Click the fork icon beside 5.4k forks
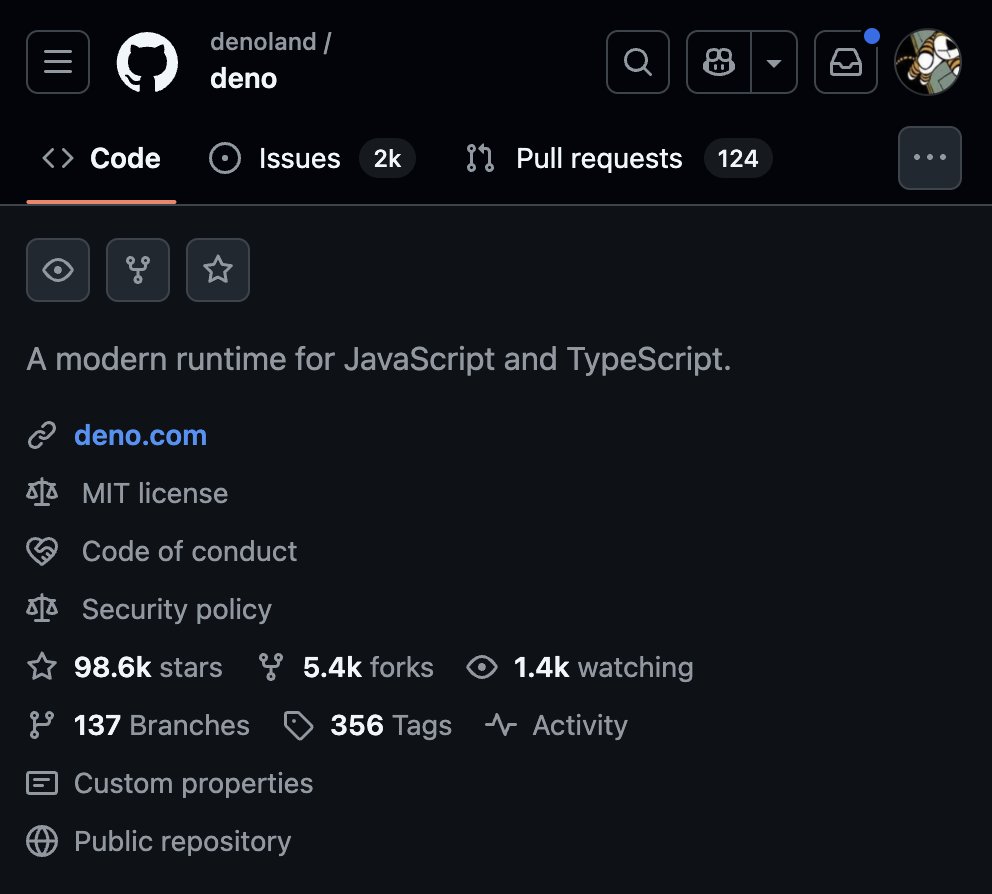Image resolution: width=992 pixels, height=894 pixels. (271, 667)
